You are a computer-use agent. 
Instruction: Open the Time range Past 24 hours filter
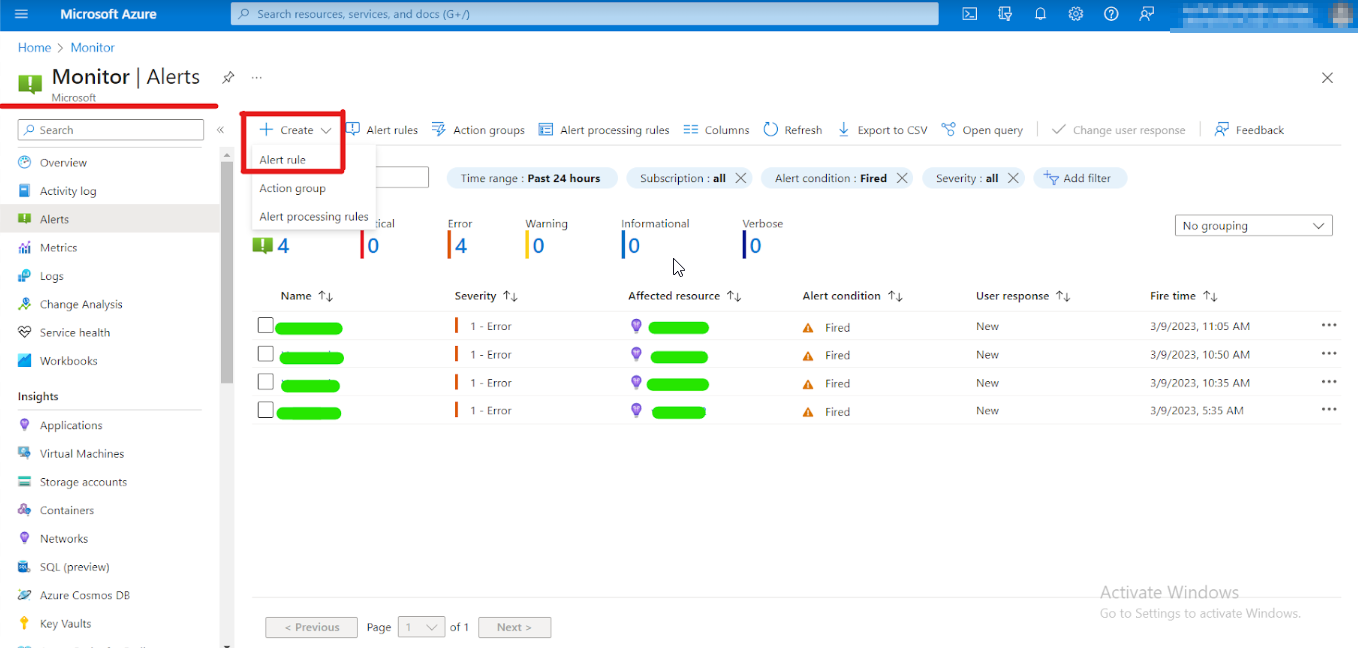click(530, 178)
